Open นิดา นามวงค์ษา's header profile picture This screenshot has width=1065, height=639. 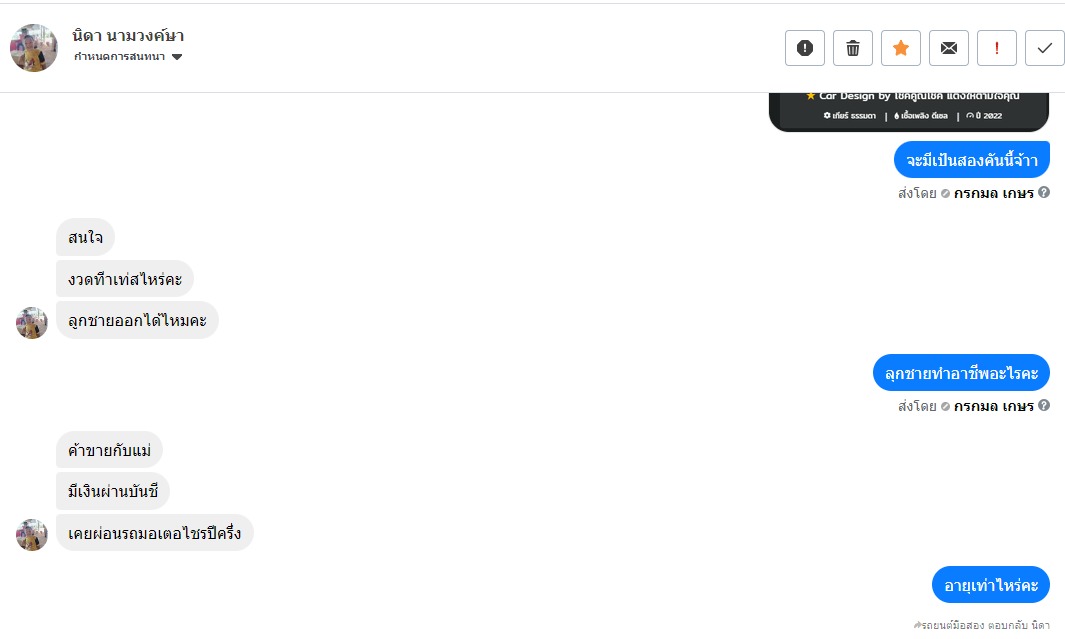34,48
